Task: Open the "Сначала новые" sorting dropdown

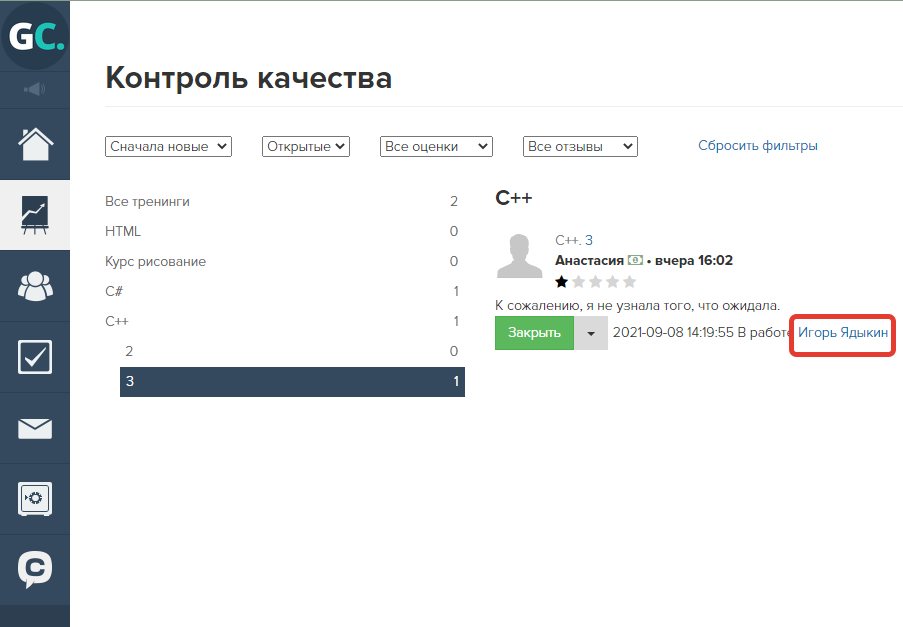Action: pos(167,146)
